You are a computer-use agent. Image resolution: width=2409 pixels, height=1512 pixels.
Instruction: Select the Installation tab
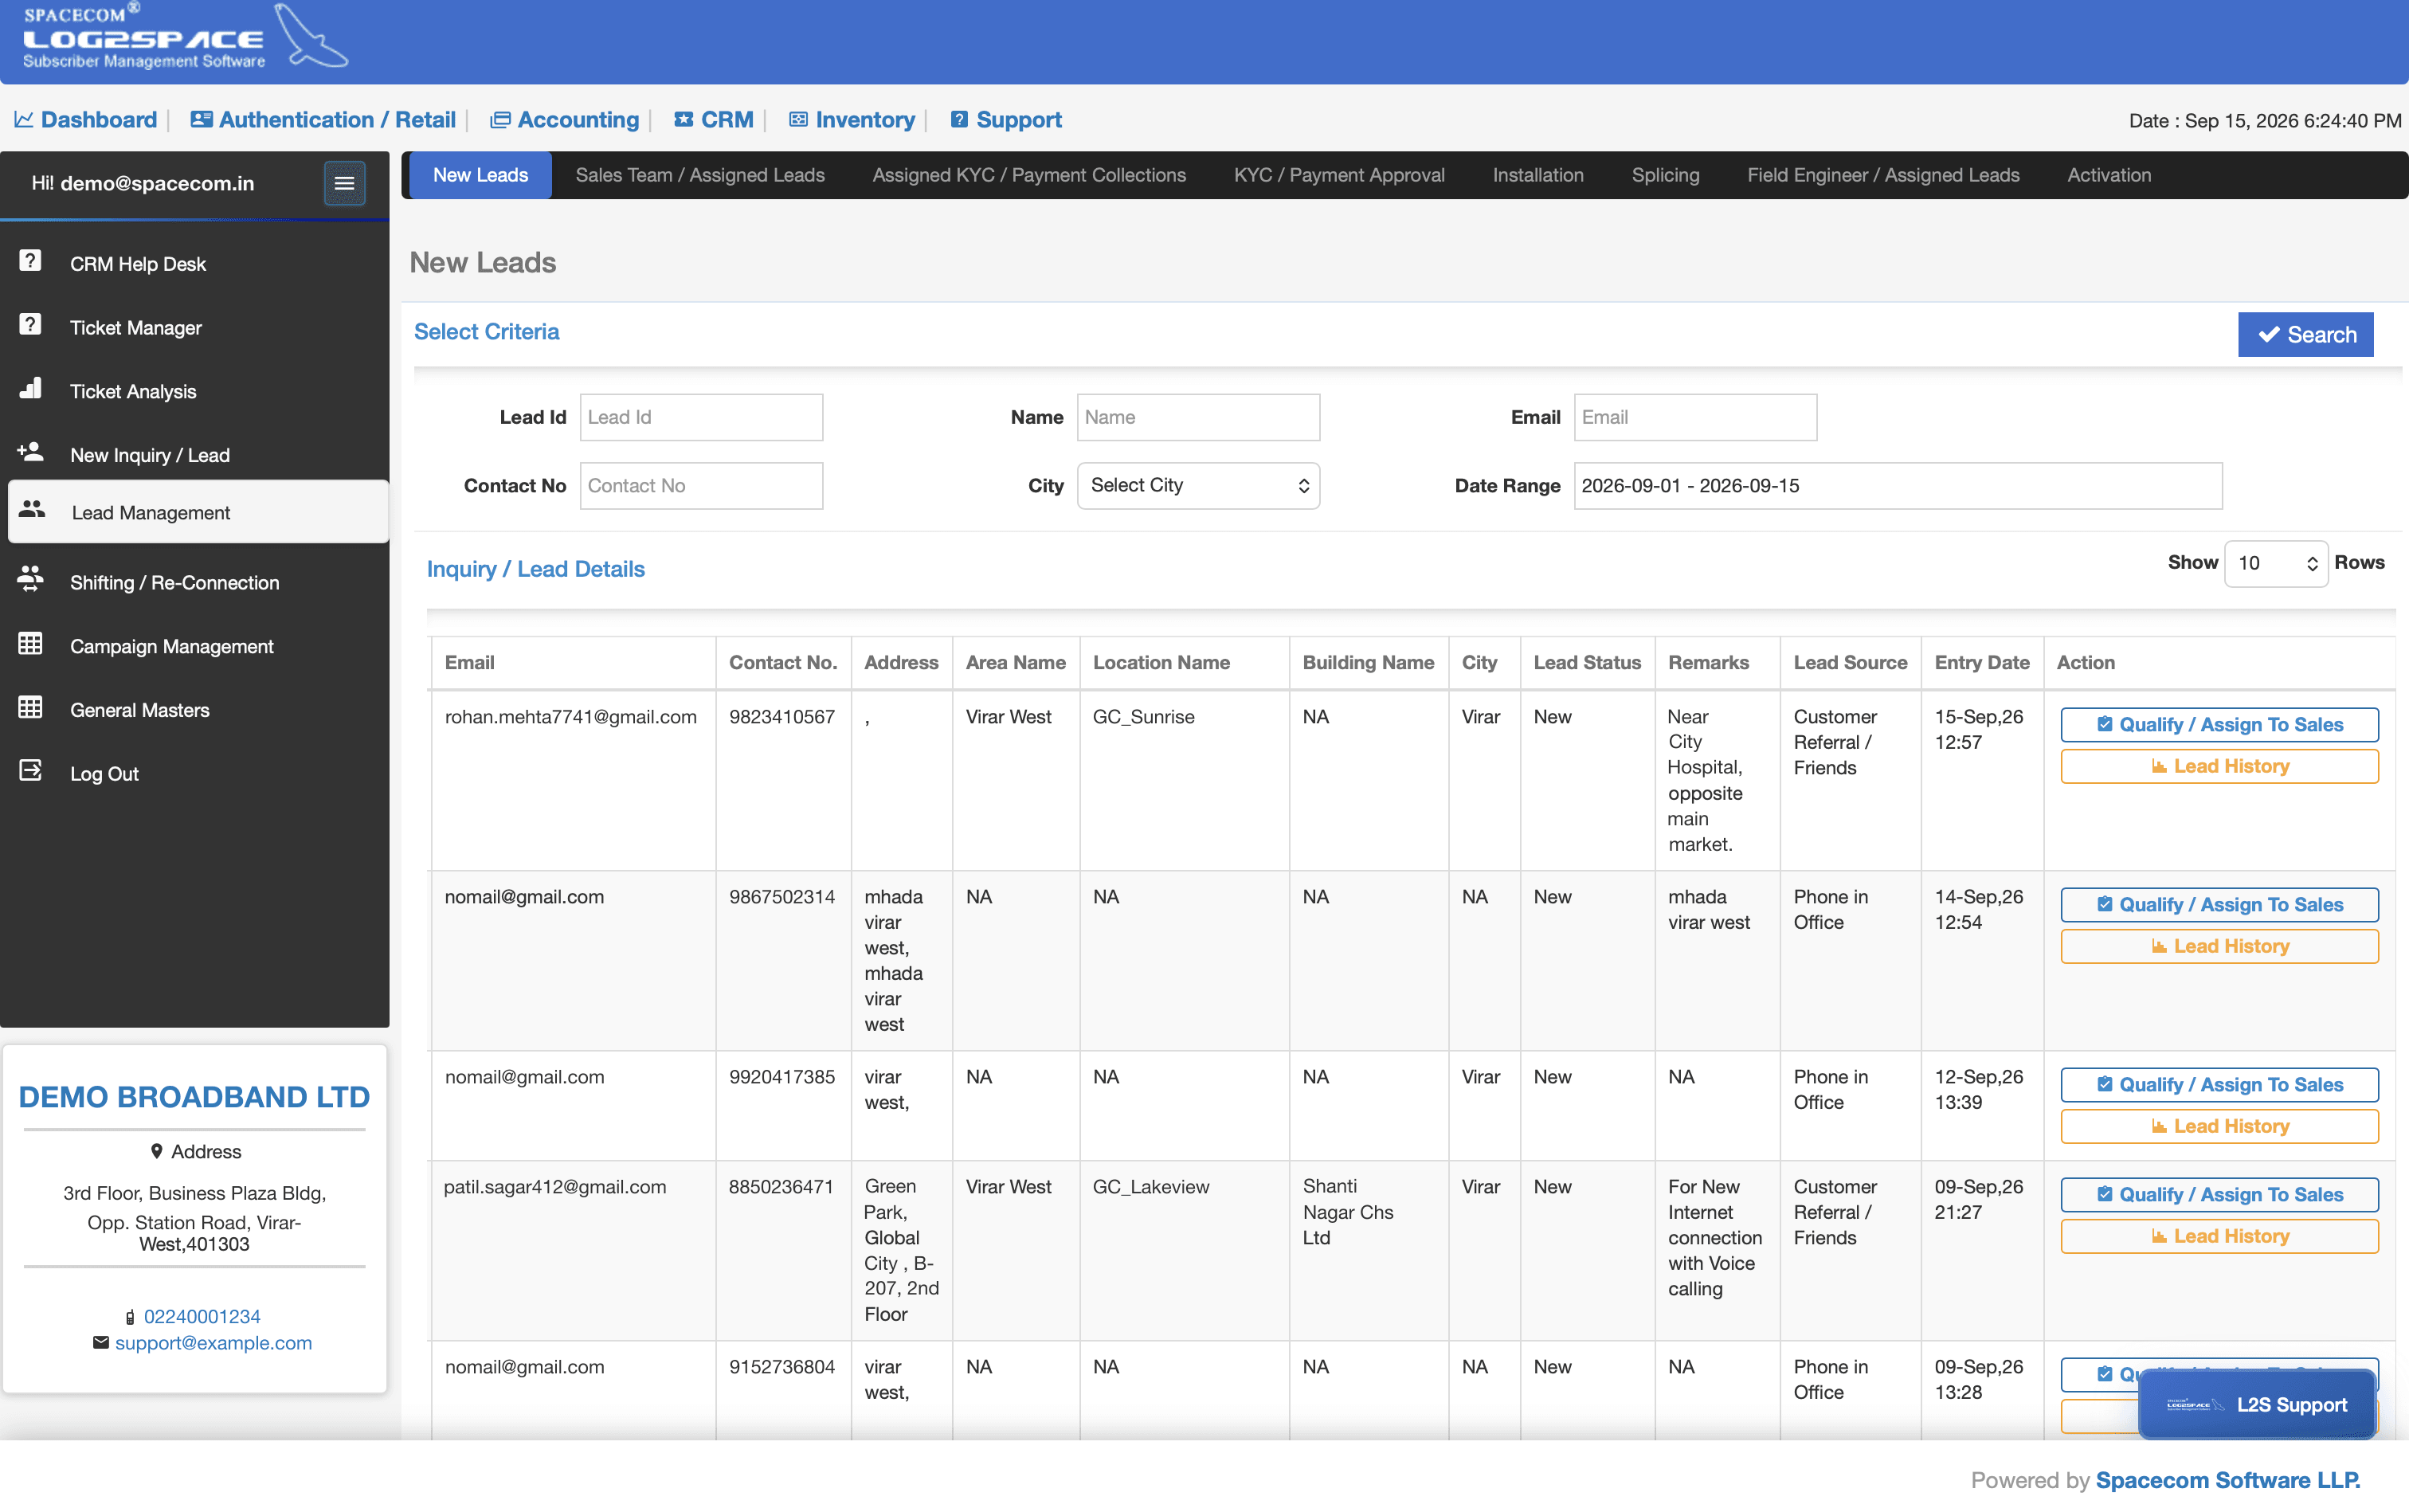(1538, 175)
